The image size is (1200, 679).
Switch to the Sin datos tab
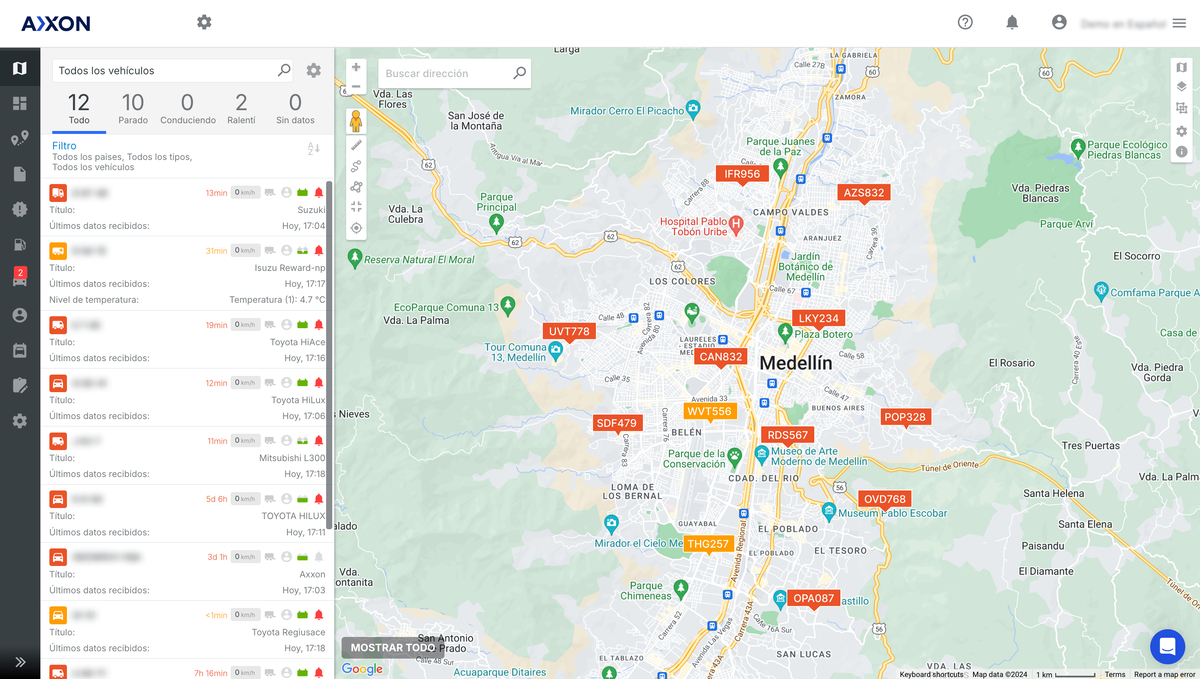pyautogui.click(x=295, y=109)
